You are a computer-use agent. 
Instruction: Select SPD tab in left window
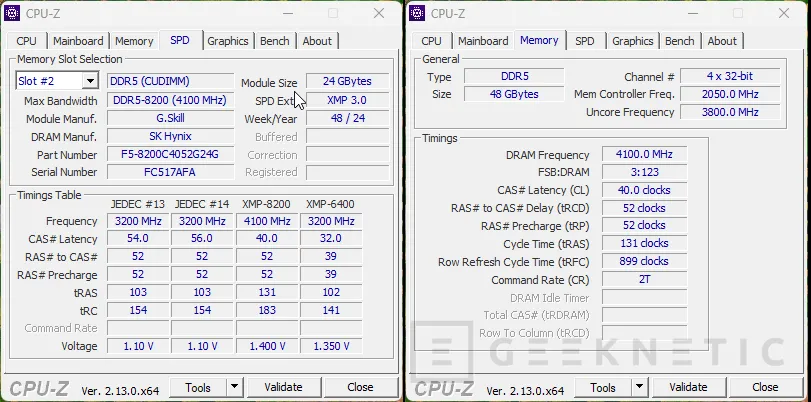[180, 40]
